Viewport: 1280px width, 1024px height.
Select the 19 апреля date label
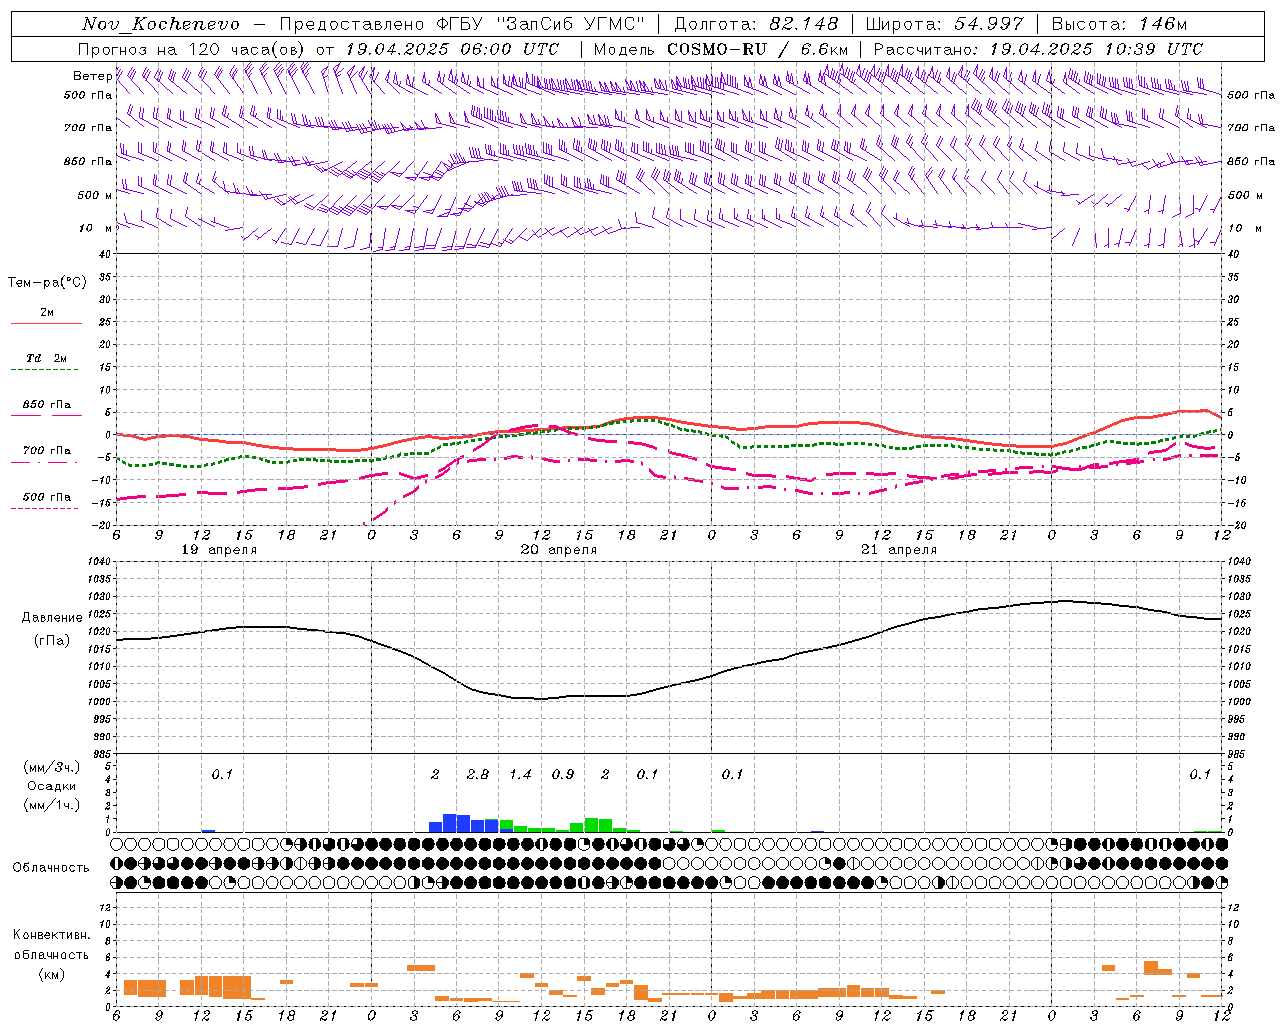219,550
